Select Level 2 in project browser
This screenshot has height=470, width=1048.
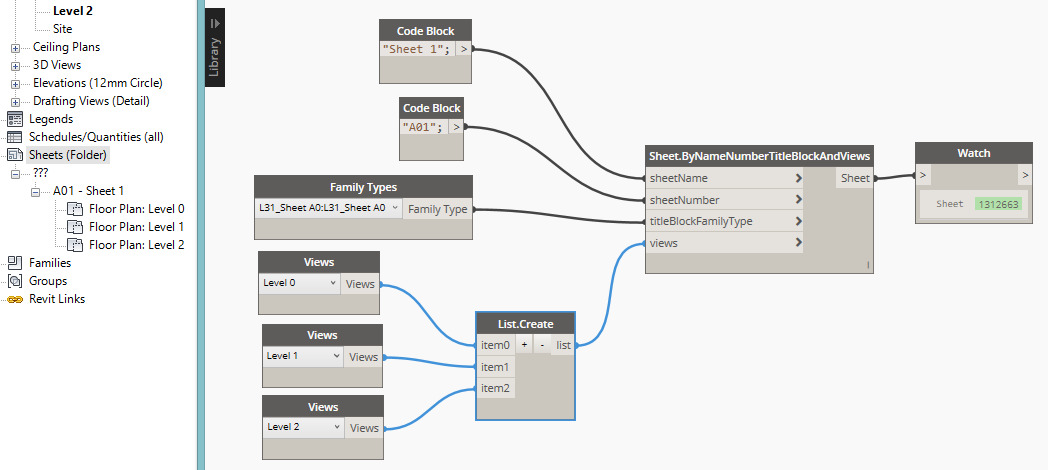tap(72, 11)
